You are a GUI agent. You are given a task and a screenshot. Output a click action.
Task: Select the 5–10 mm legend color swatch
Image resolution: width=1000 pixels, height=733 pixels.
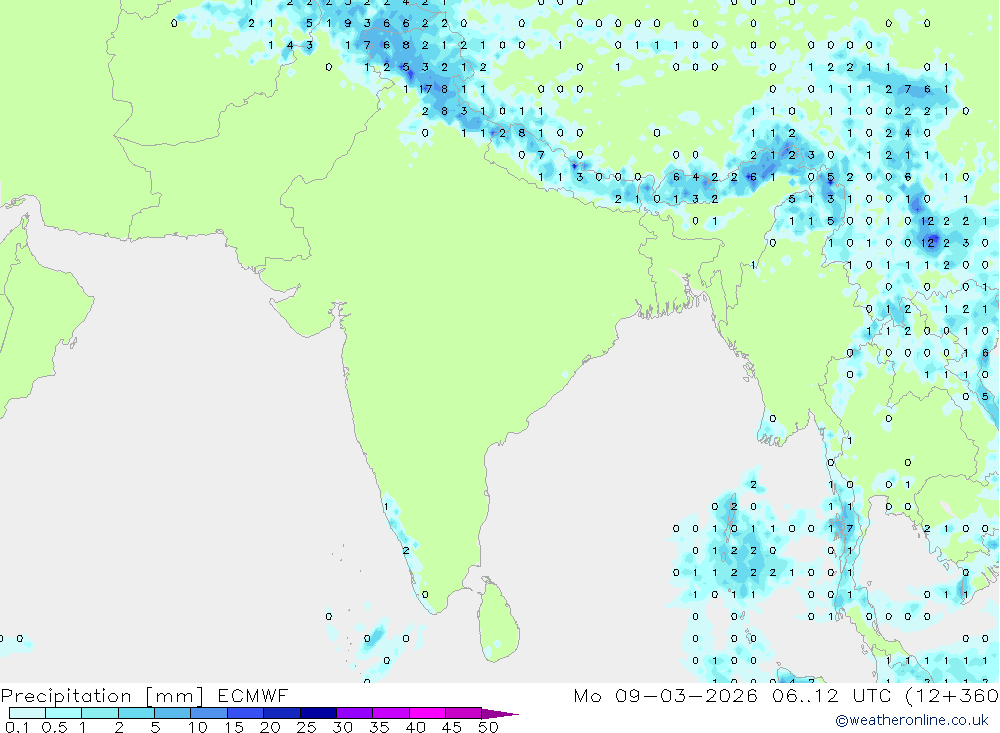(172, 713)
